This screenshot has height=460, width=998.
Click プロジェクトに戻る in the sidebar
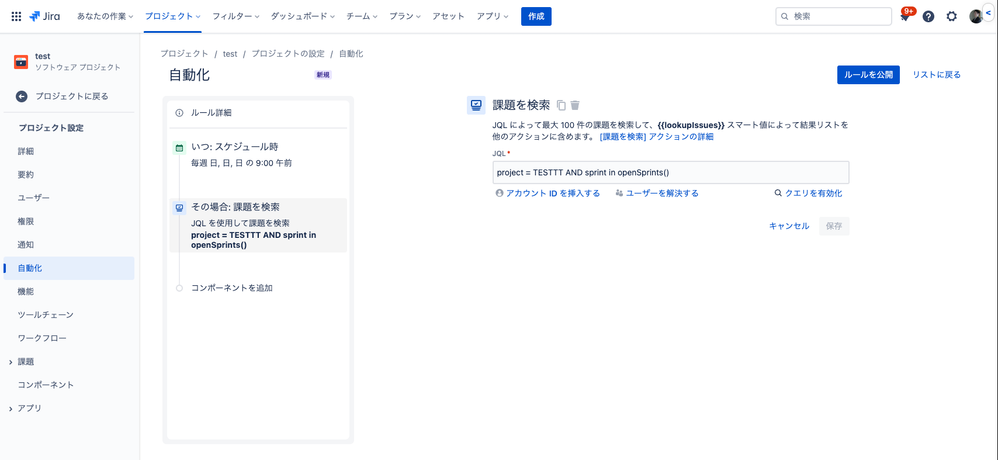[x=72, y=97]
